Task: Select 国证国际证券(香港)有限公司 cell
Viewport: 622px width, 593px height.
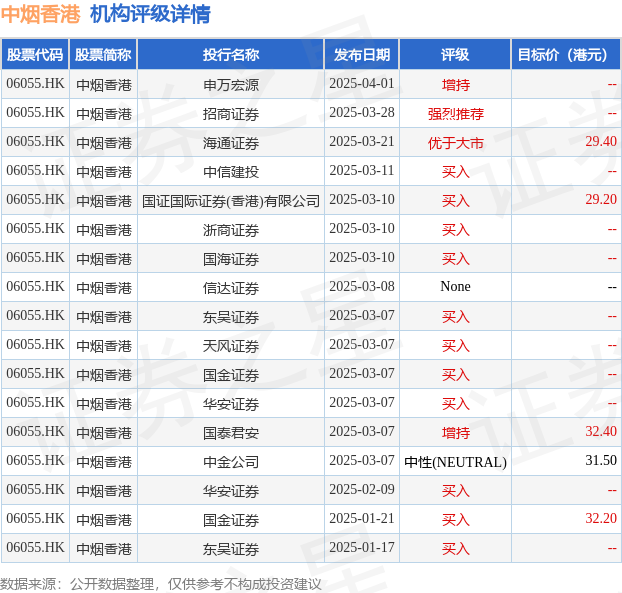Action: 231,201
